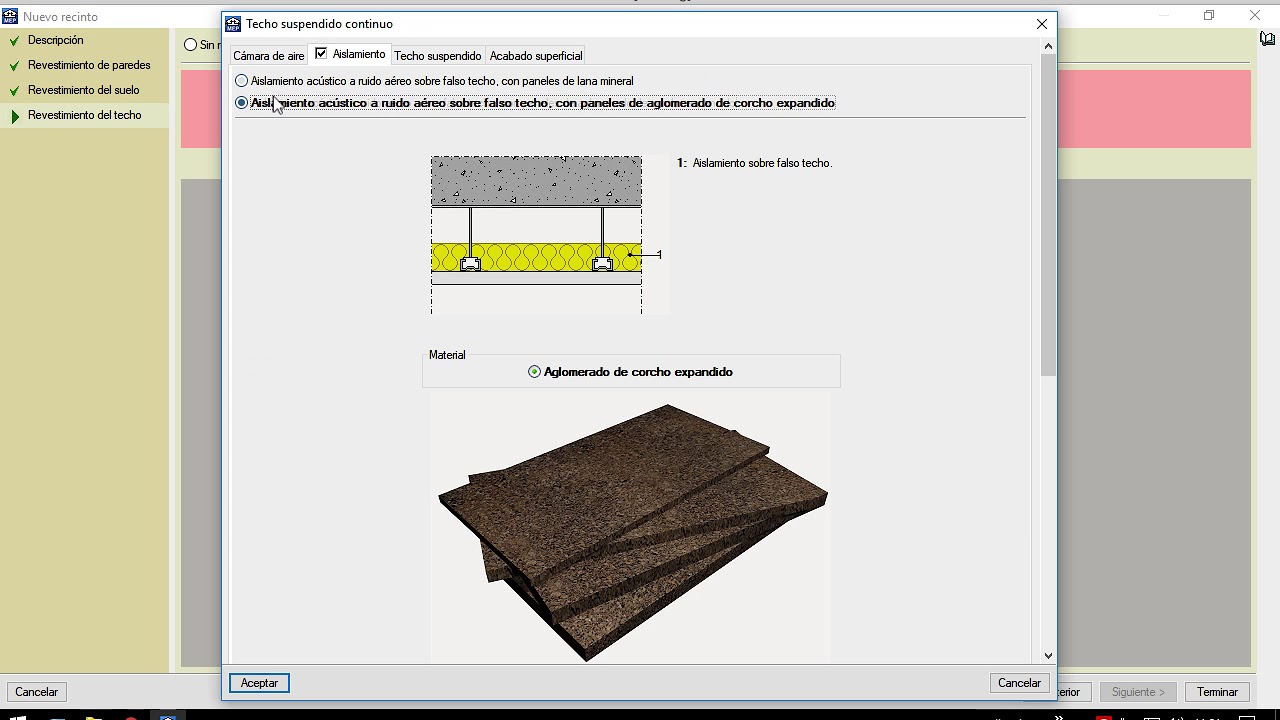Go to Revestimiento de paredes step
The width and height of the screenshot is (1280, 720).
point(89,65)
